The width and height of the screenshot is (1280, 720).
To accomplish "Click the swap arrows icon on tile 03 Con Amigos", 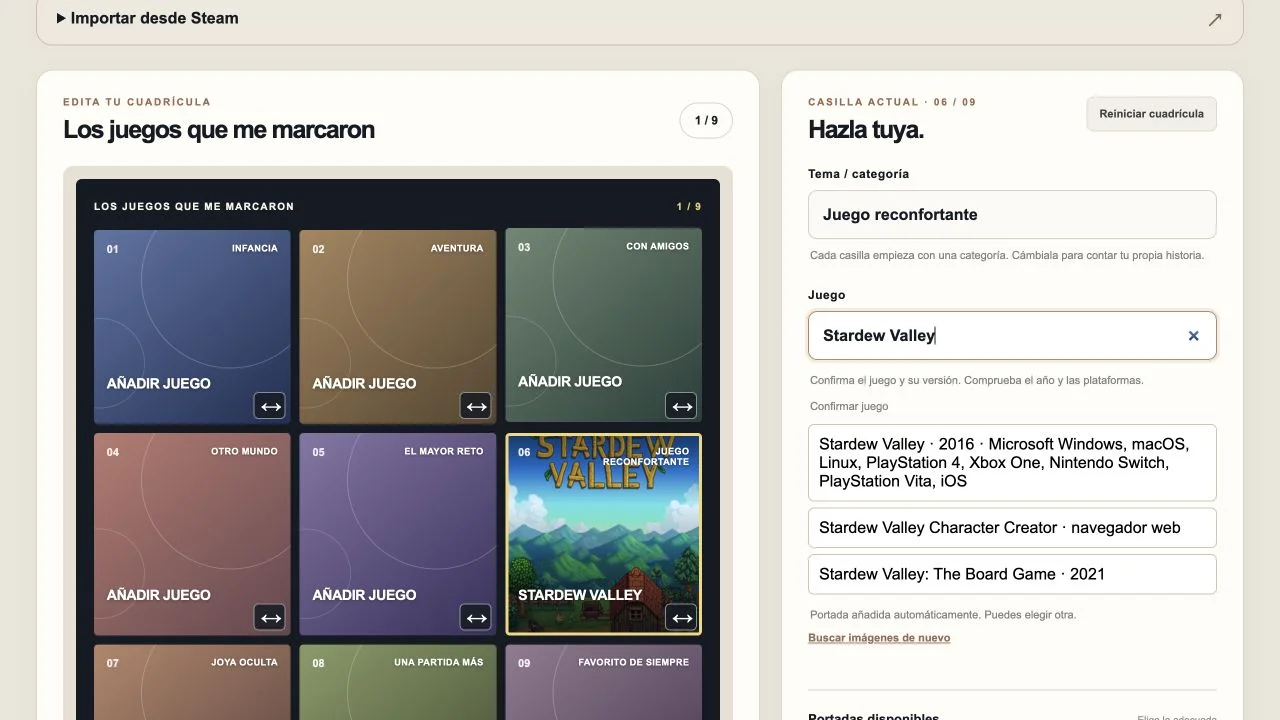I will pos(682,406).
